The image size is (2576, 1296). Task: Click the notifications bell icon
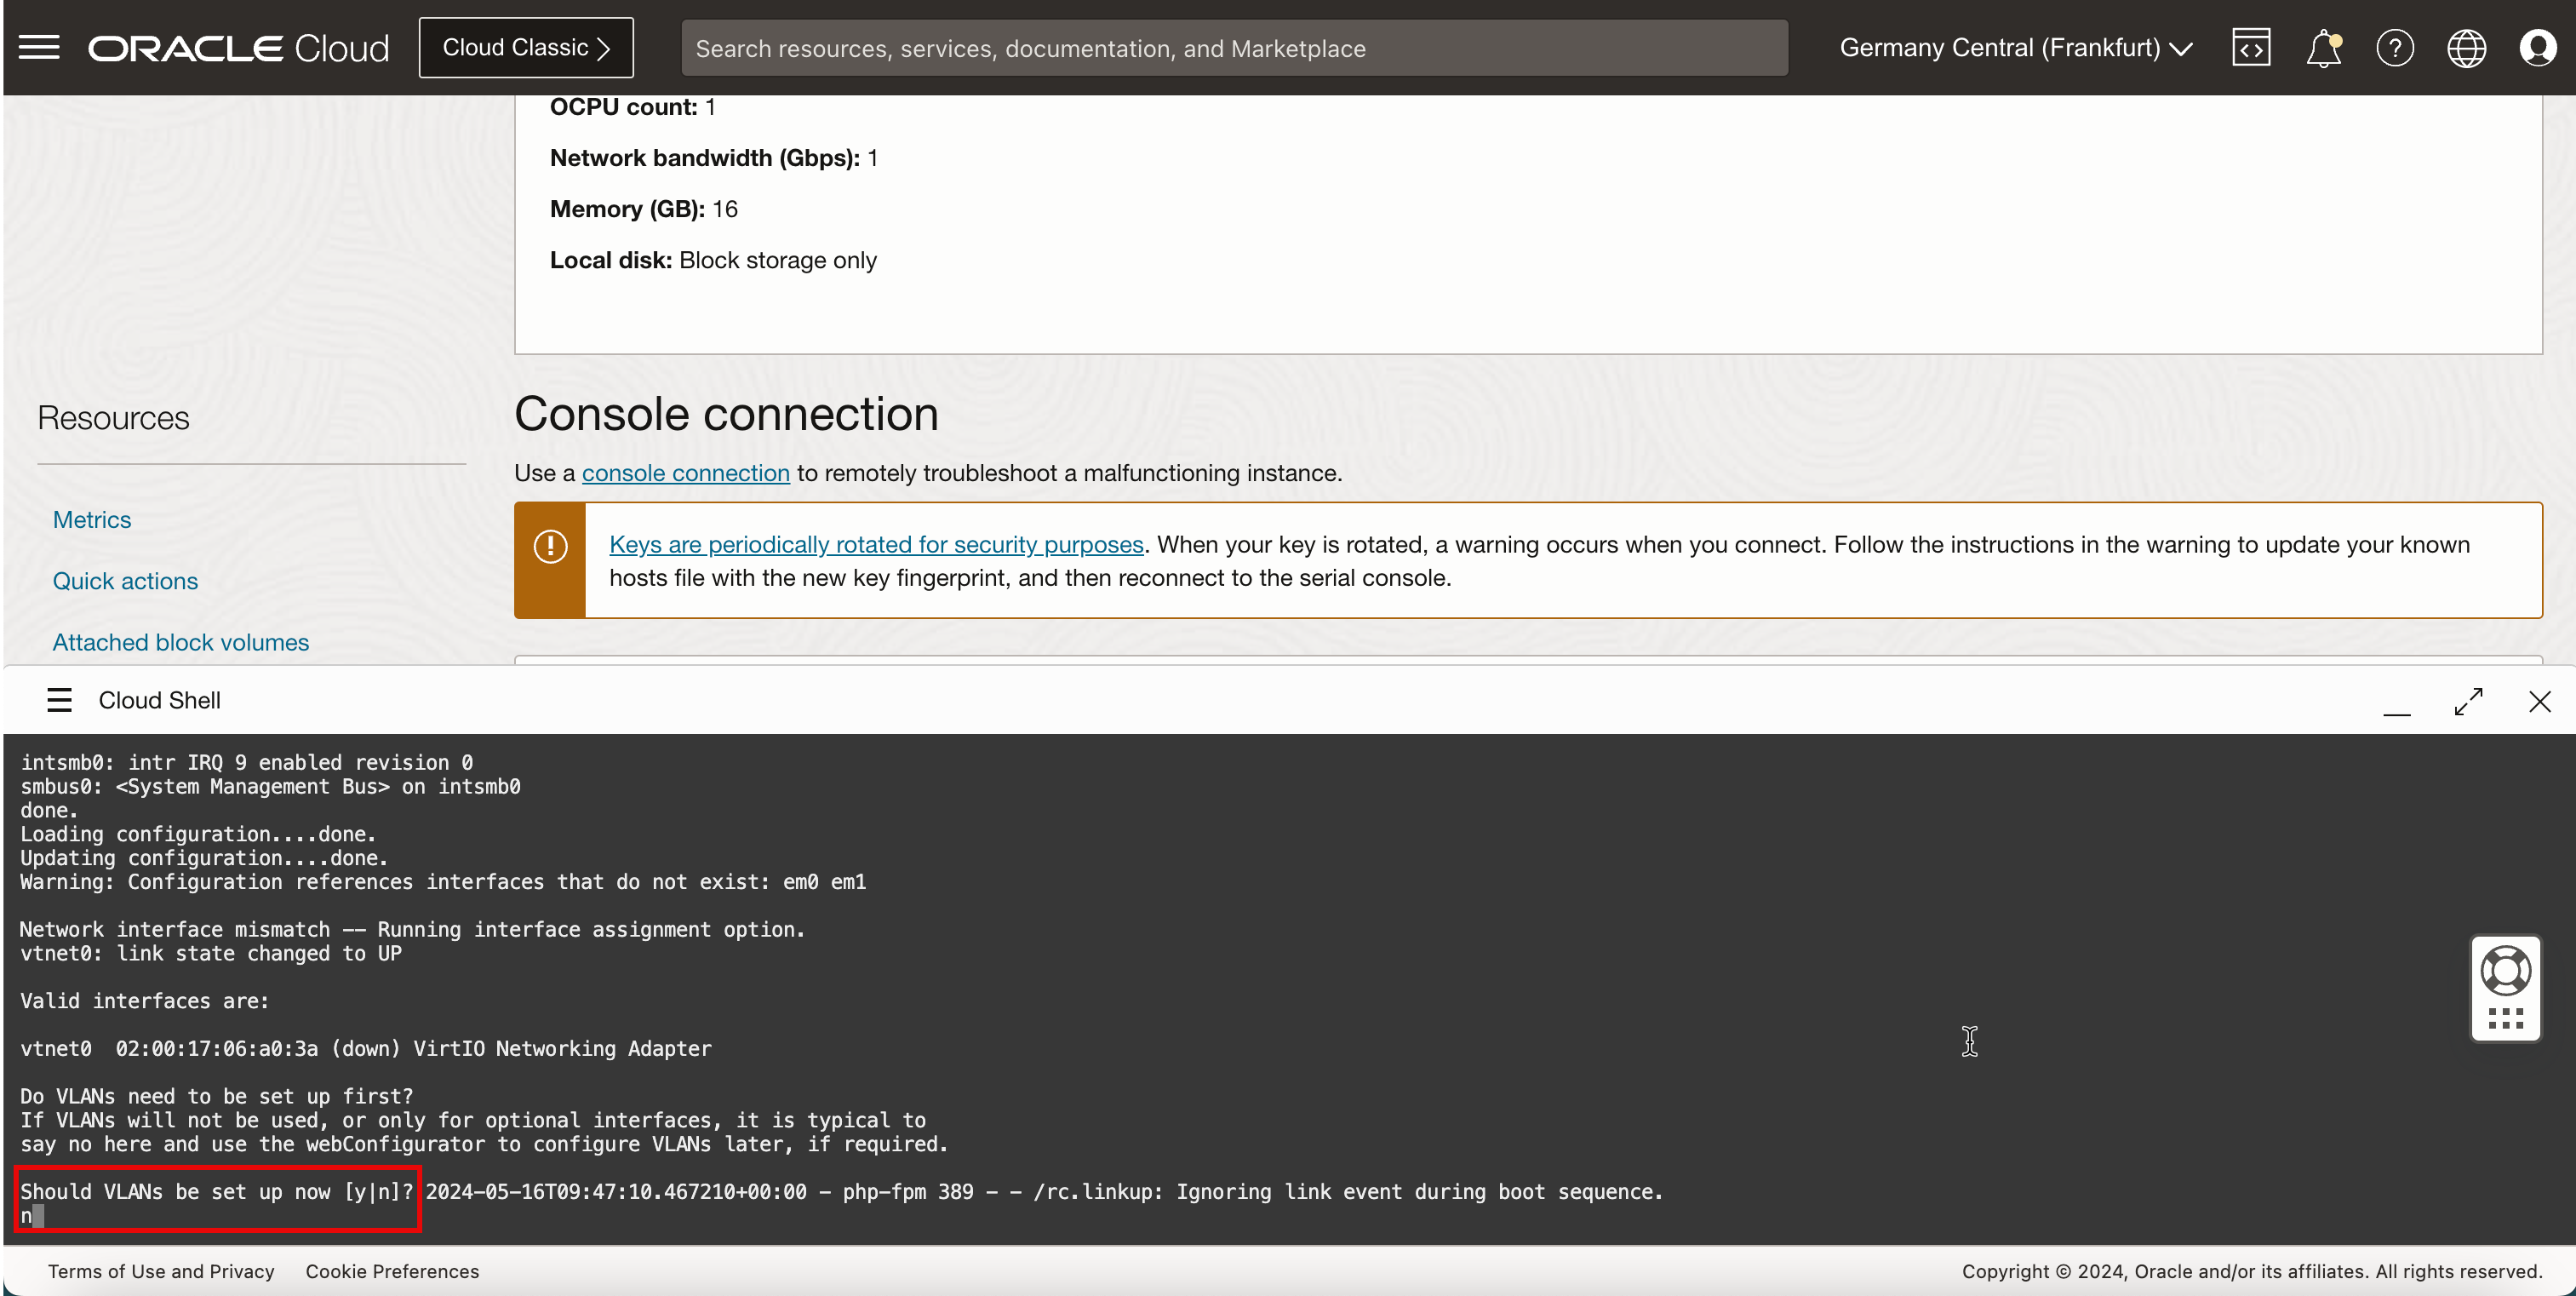2323,46
